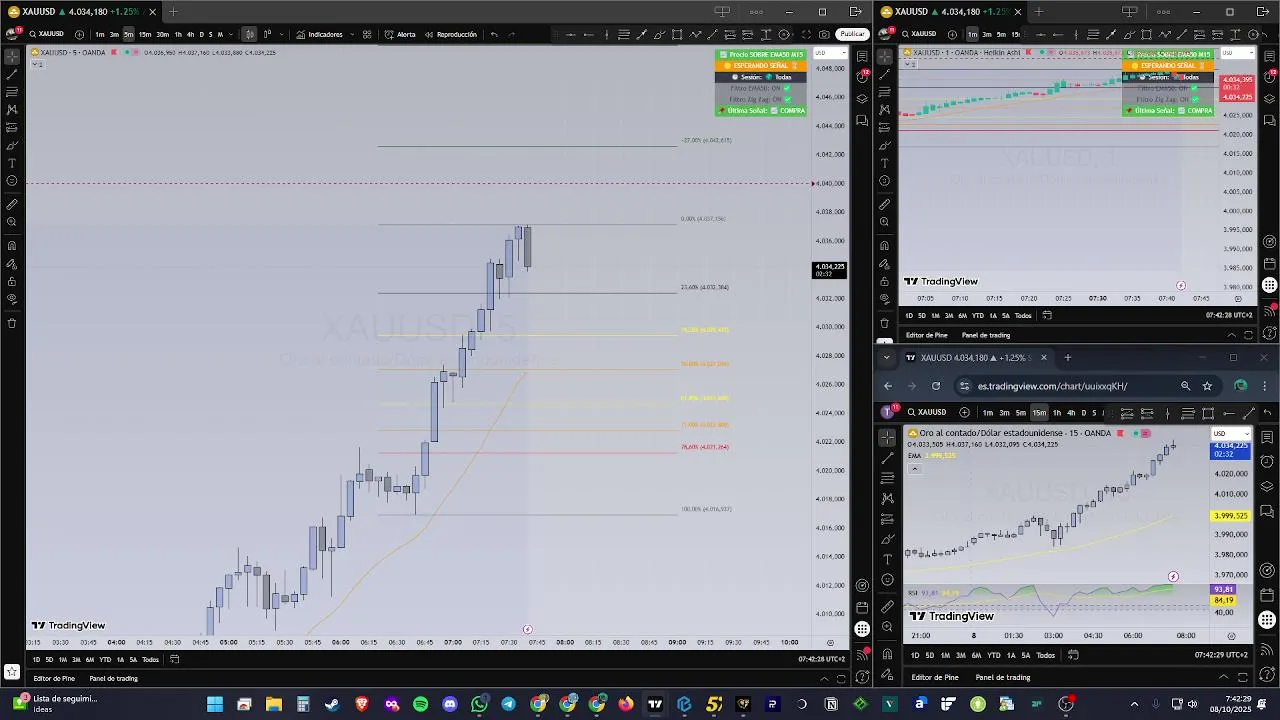Expand timeframe dropdown arrow in main toolbar

point(232,34)
